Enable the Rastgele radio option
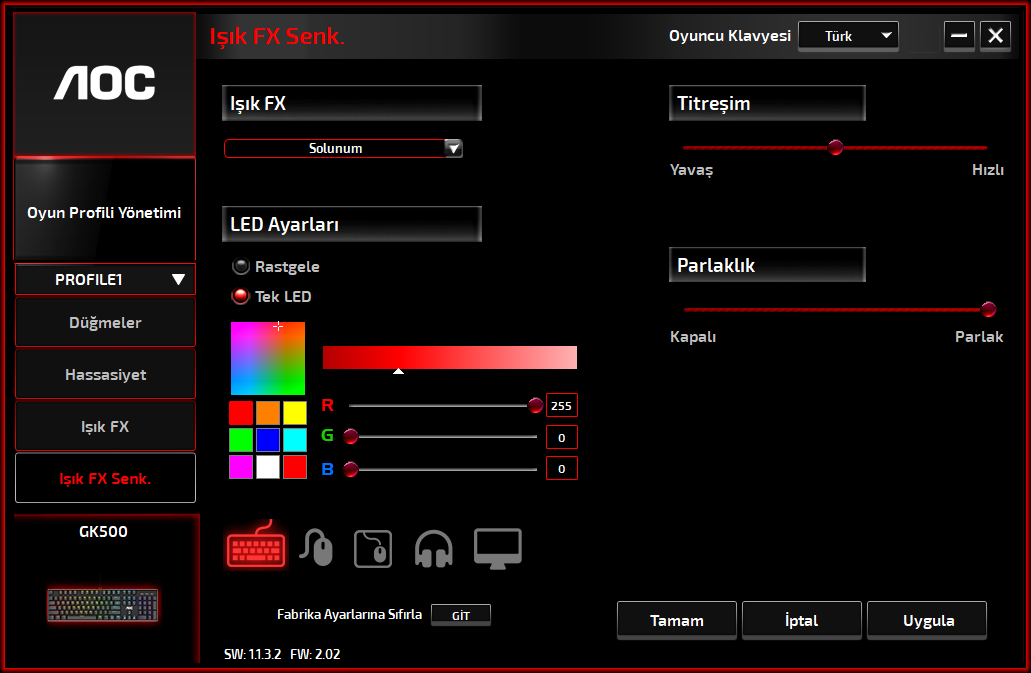1031x673 pixels. 241,267
